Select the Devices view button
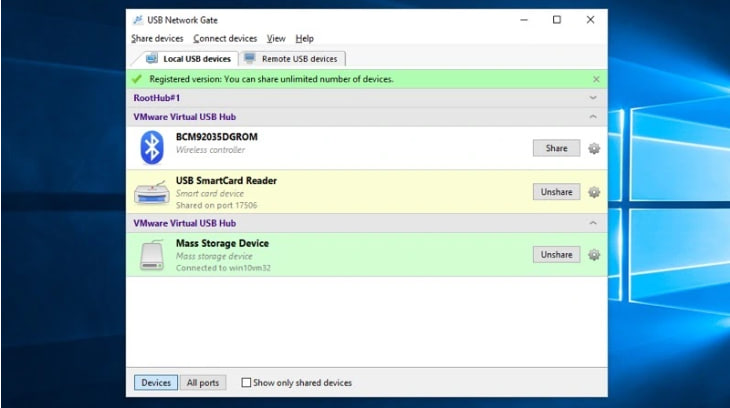The width and height of the screenshot is (730, 408). 156,382
